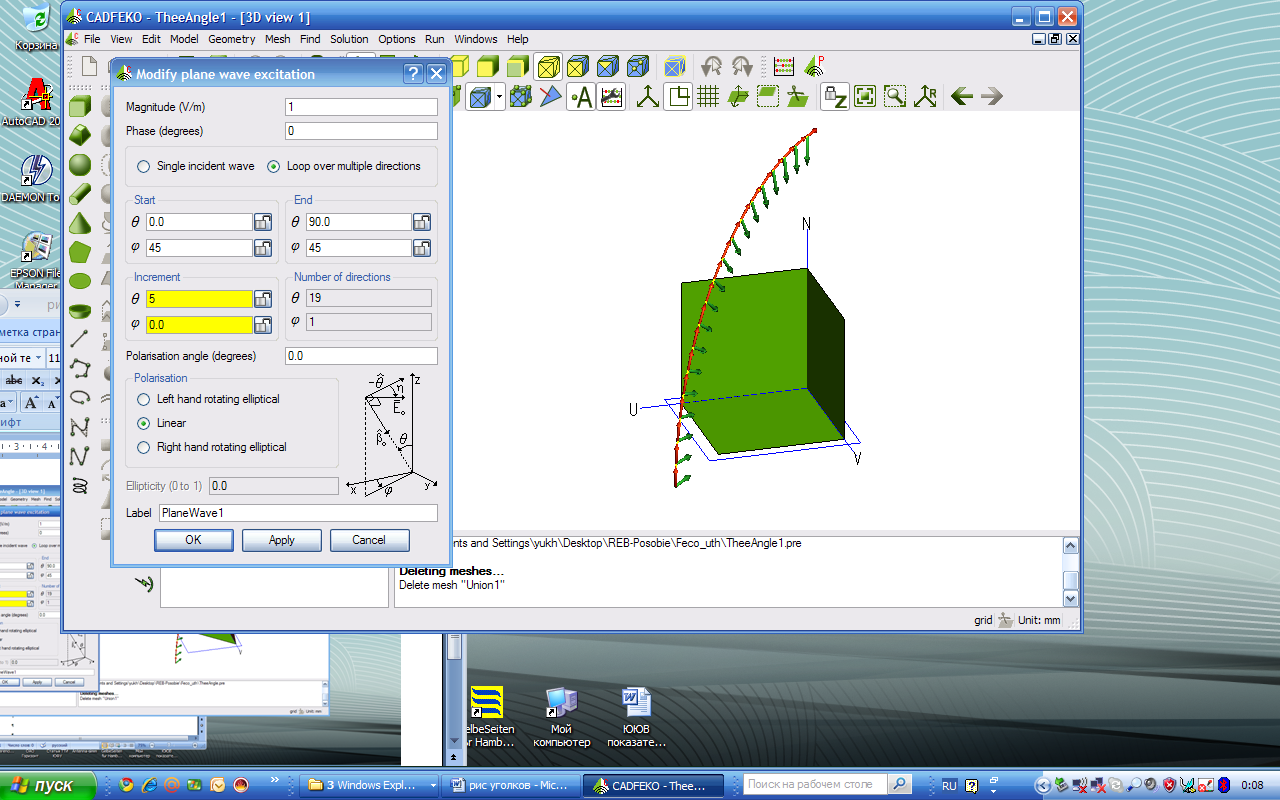Switch to the 'рис уголков' Word taskbar button

coord(512,786)
